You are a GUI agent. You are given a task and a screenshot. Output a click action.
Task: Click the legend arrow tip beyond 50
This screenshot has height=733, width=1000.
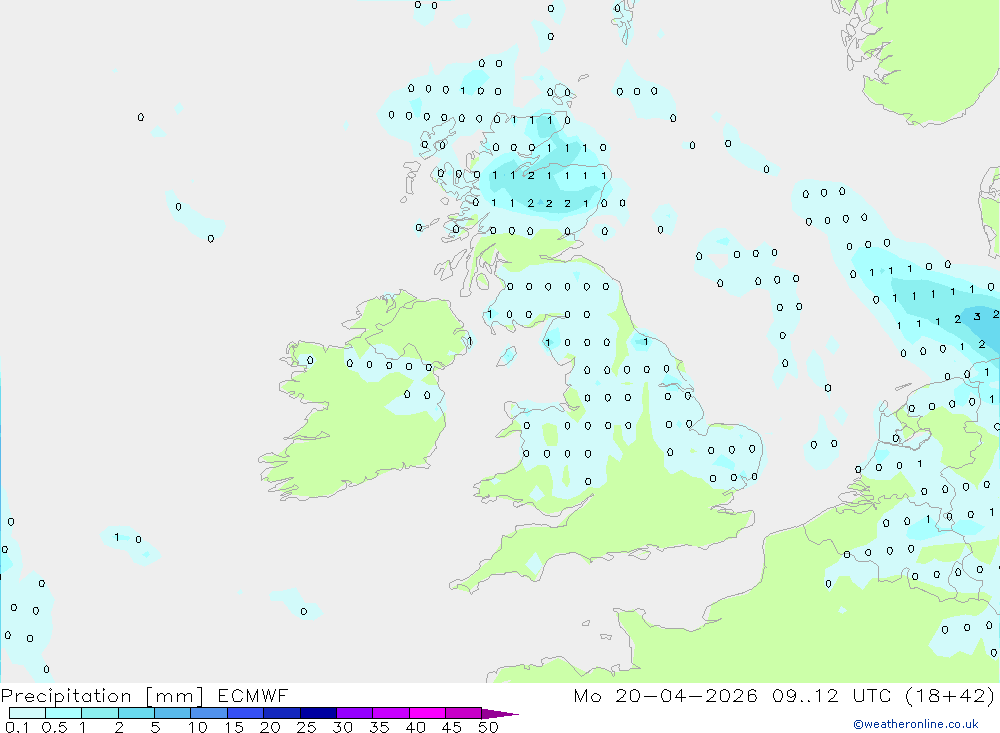[x=501, y=713]
